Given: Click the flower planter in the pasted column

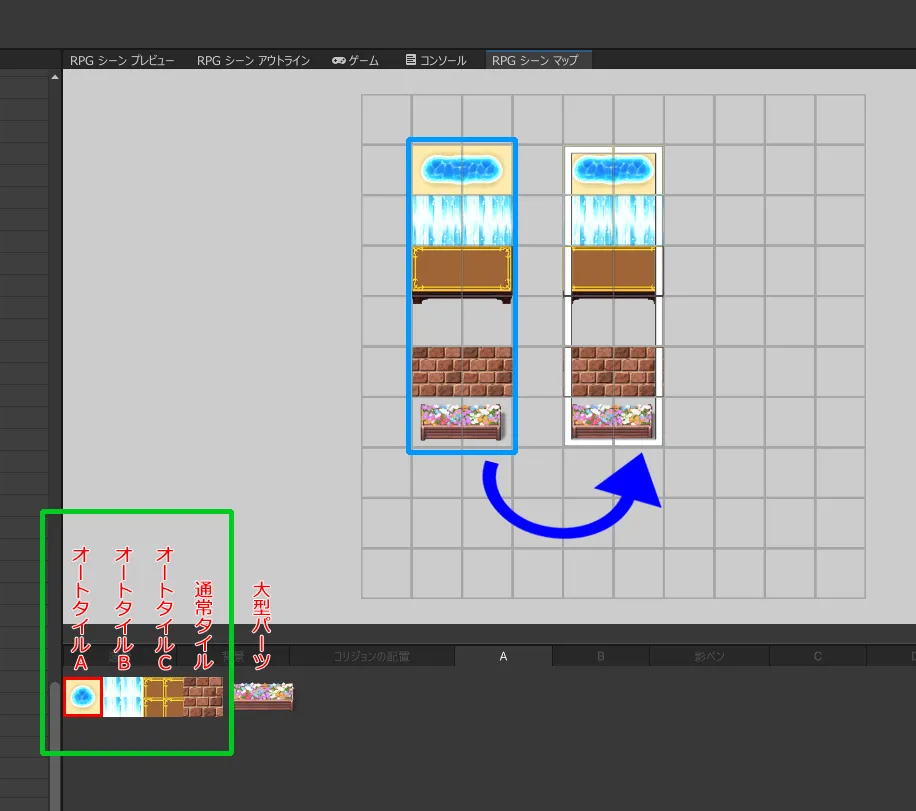Looking at the screenshot, I should 613,421.
